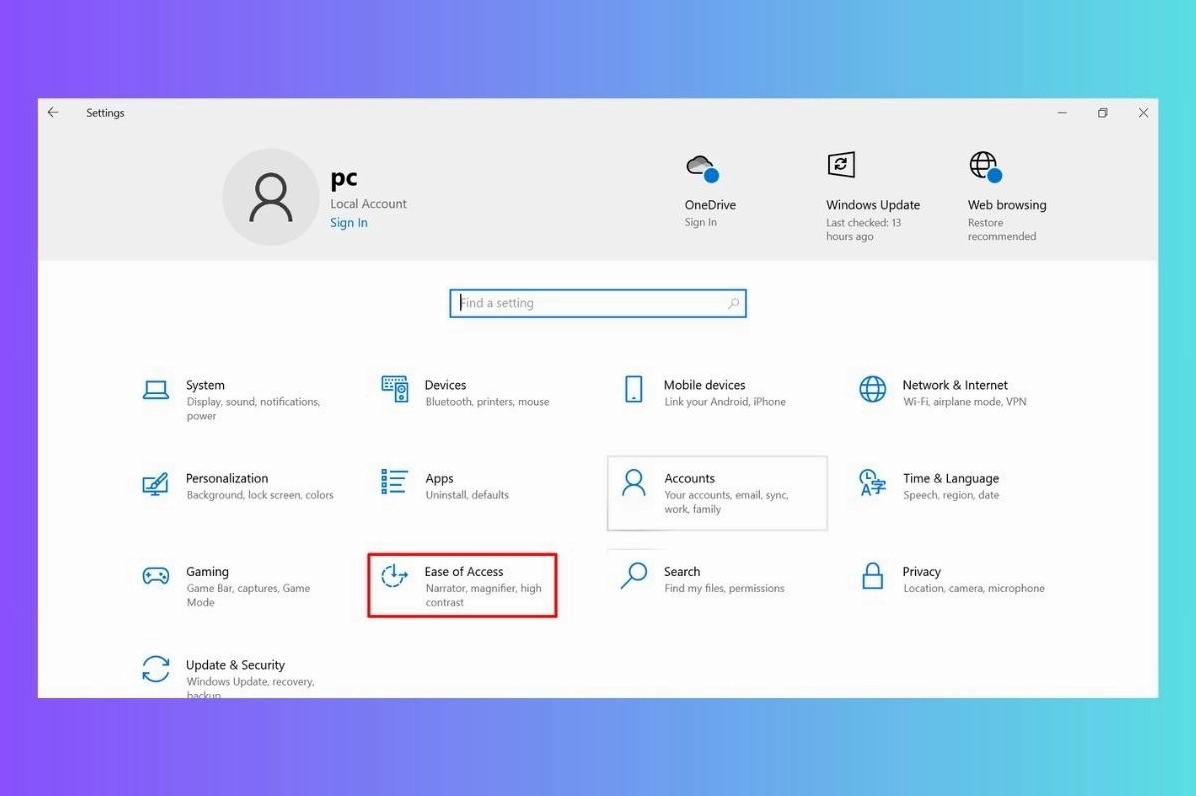Click the Sign In link
This screenshot has width=1196, height=796.
click(348, 222)
